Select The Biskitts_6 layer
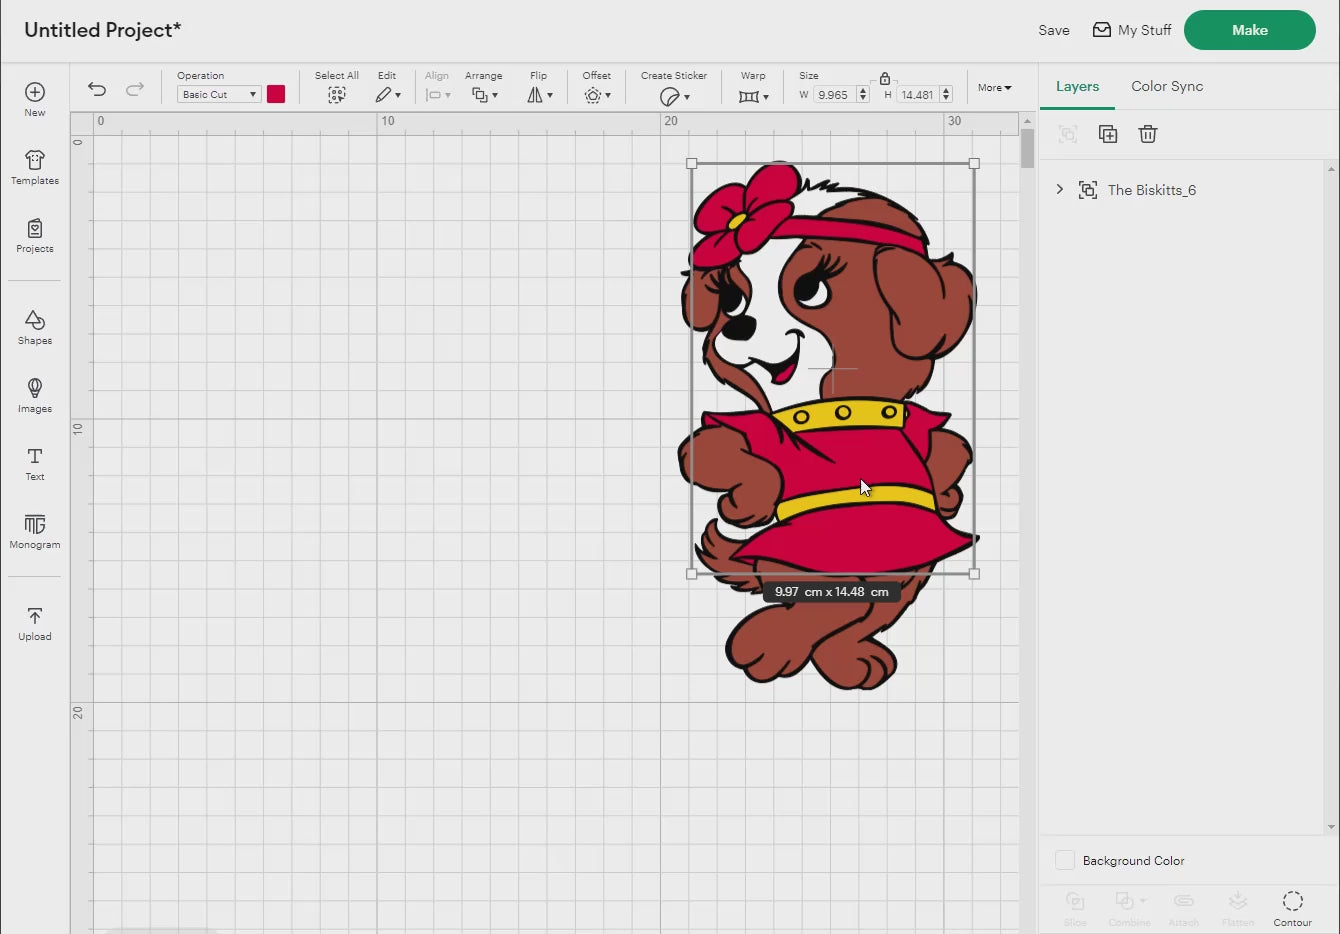 coord(1151,190)
